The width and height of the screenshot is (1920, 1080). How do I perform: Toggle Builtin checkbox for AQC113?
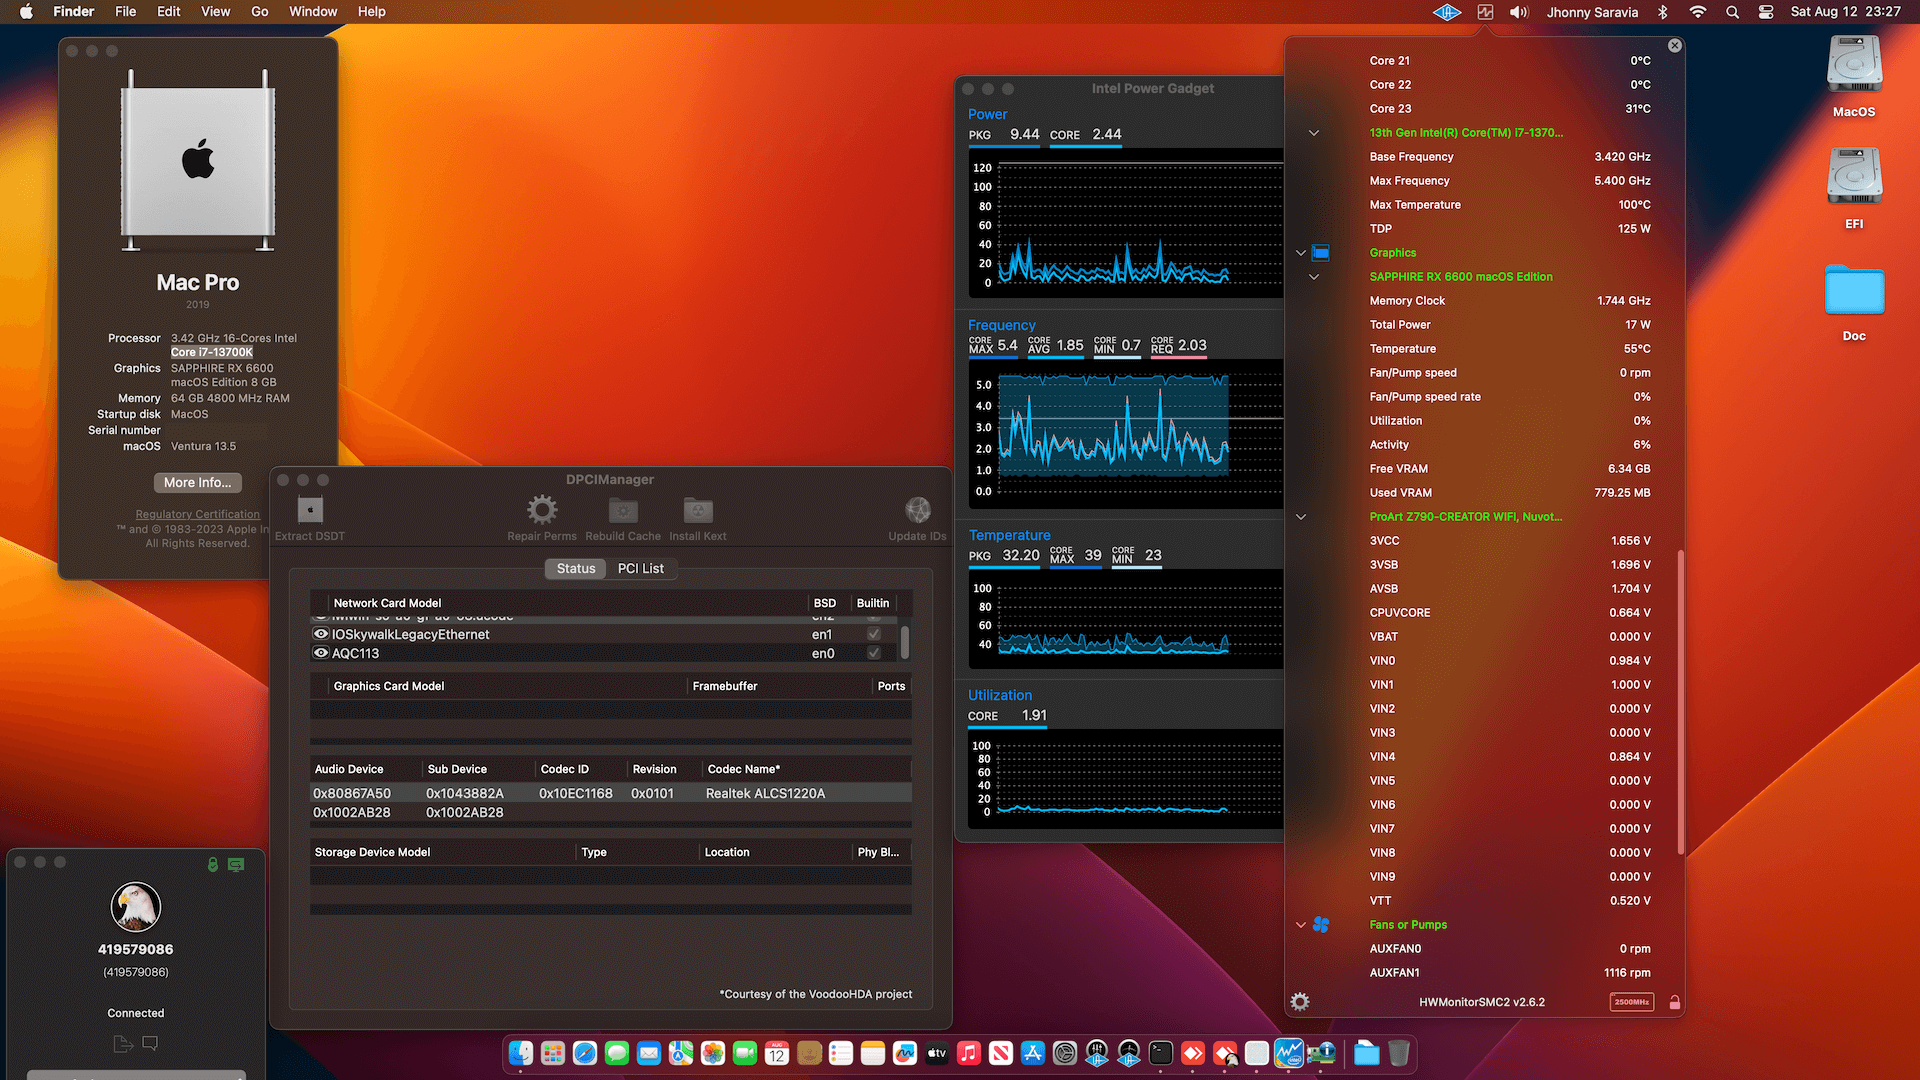[874, 653]
